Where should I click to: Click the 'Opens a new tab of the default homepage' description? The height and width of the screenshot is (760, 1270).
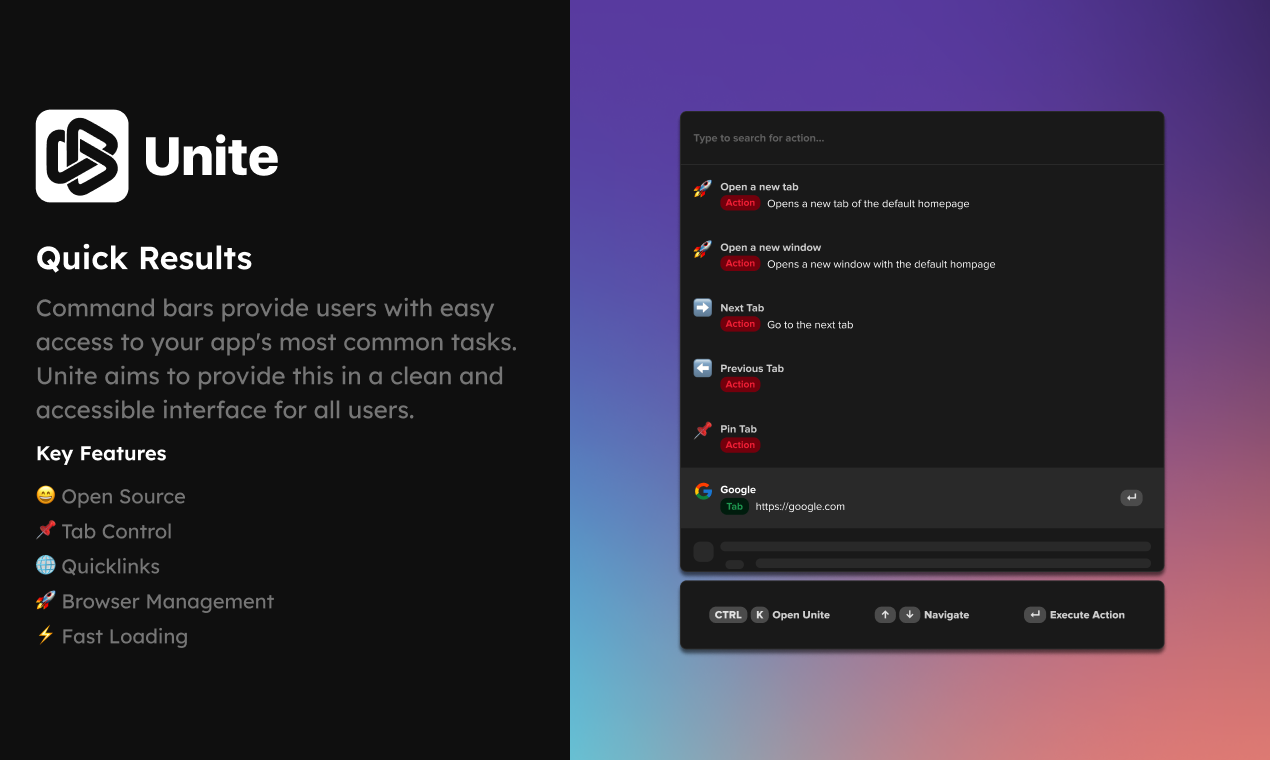(x=868, y=204)
